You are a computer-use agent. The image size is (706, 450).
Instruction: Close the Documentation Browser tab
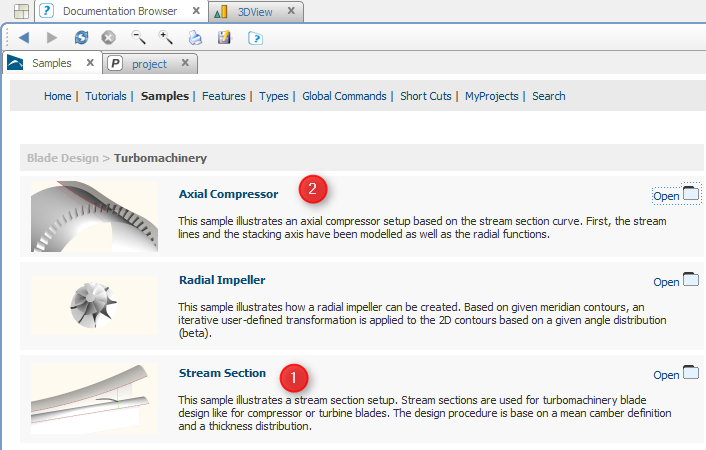[x=196, y=10]
